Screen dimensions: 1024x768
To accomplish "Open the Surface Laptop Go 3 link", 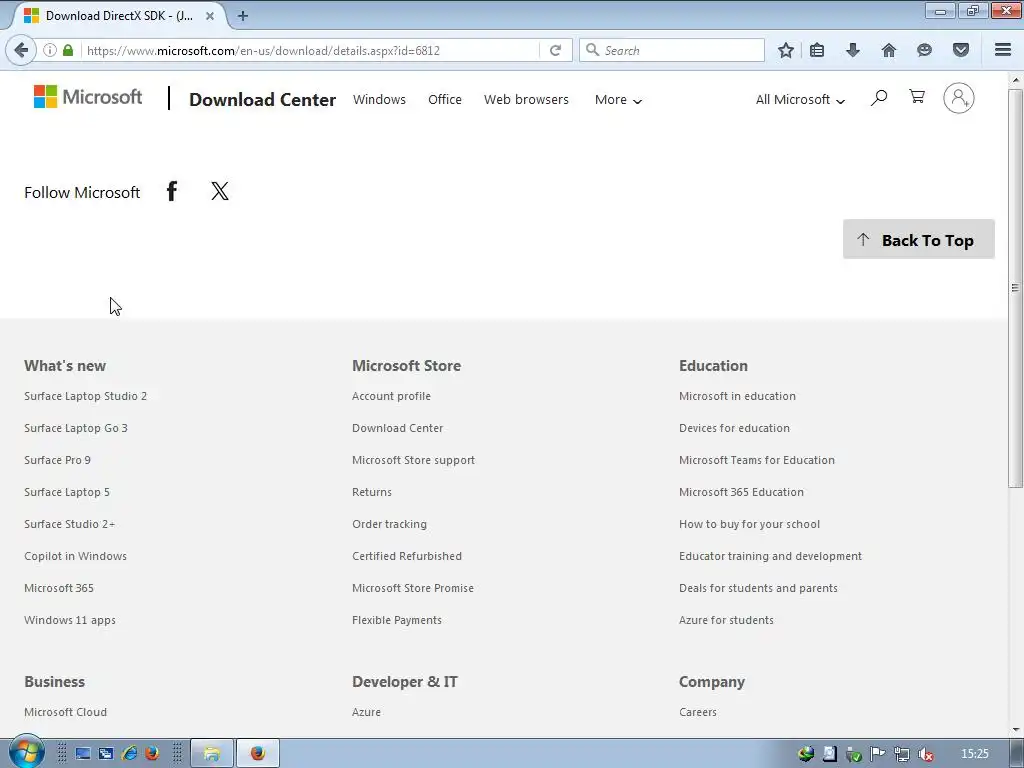I will pos(76,428).
